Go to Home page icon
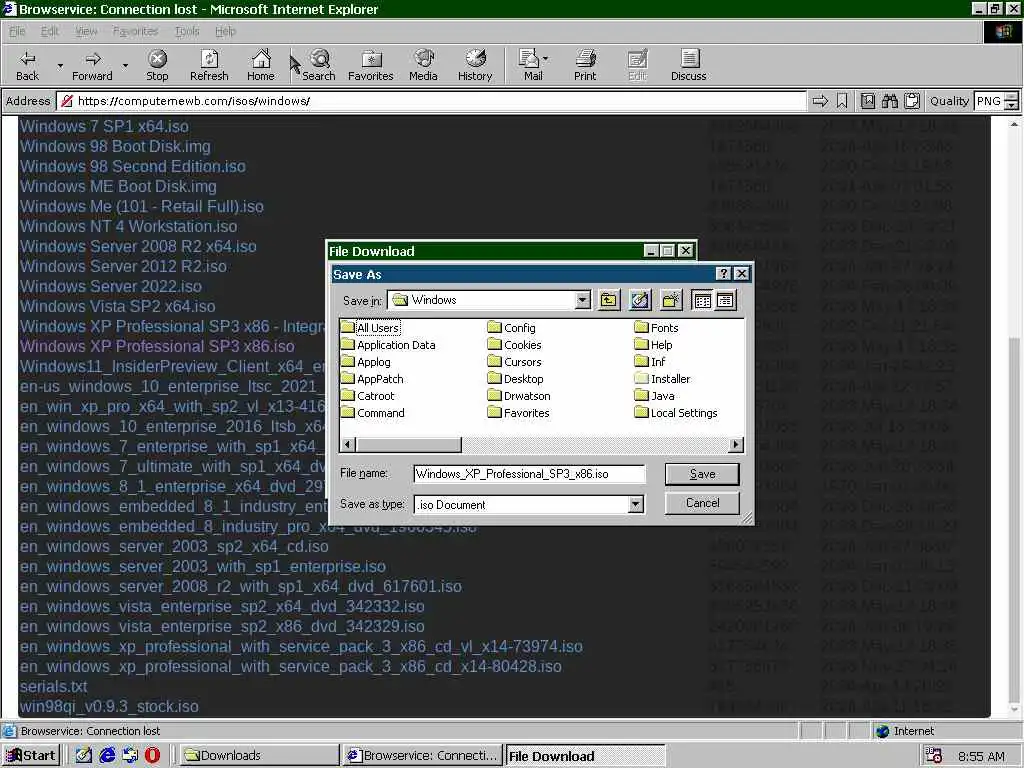The image size is (1024, 768). (x=261, y=65)
